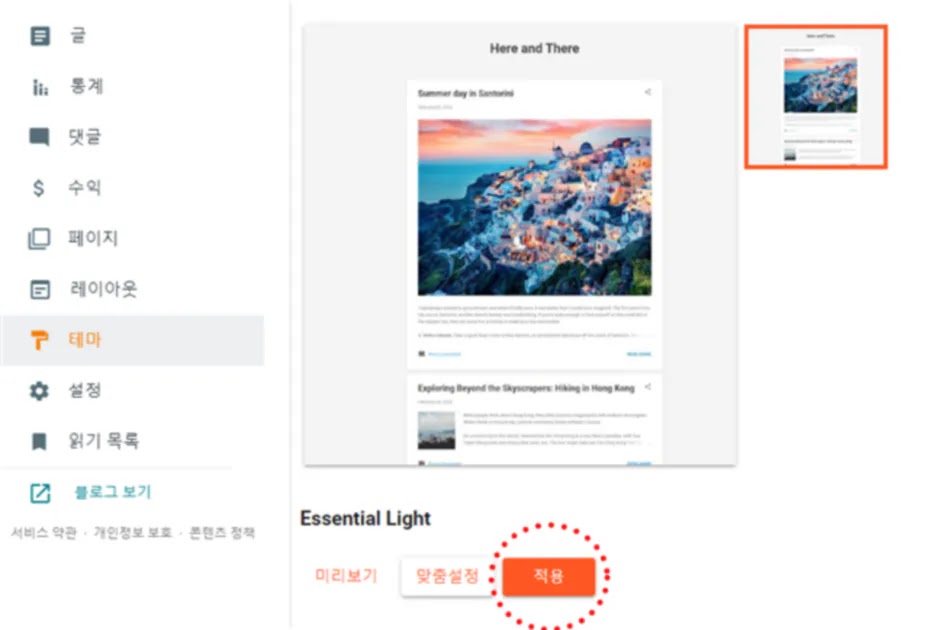This screenshot has height=630, width=933.
Task: Click the 글 posts document icon
Action: [x=40, y=36]
